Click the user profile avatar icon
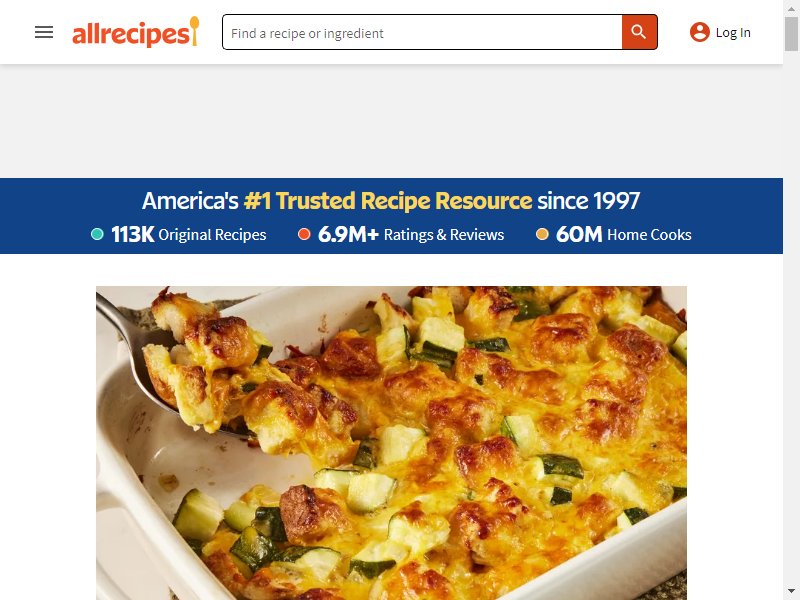 [x=699, y=32]
